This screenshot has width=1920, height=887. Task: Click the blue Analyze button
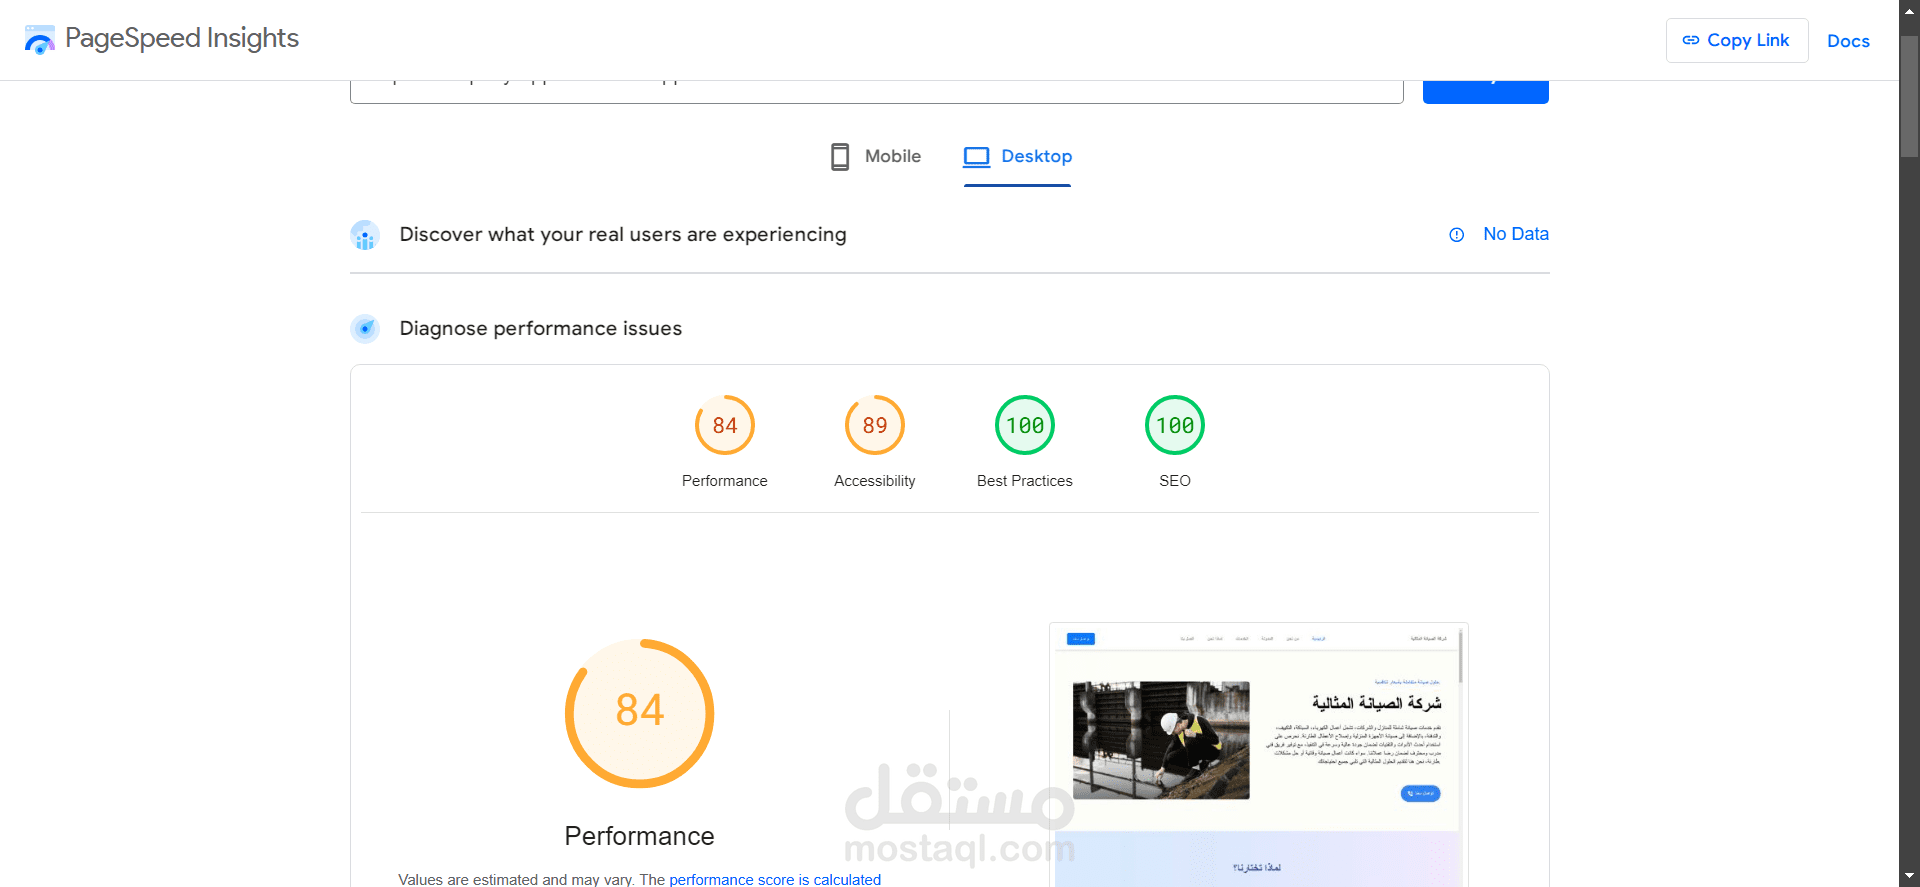click(1485, 91)
